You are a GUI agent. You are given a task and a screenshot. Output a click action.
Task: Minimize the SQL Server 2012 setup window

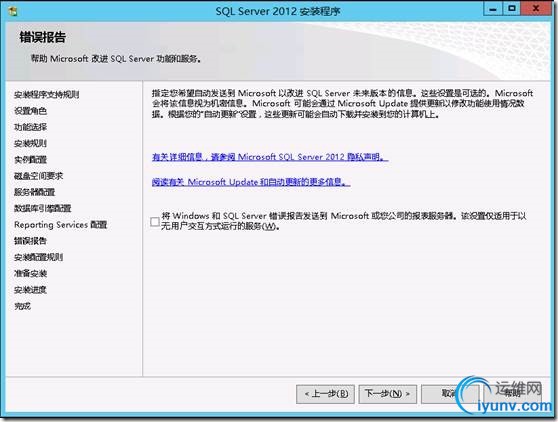point(493,9)
